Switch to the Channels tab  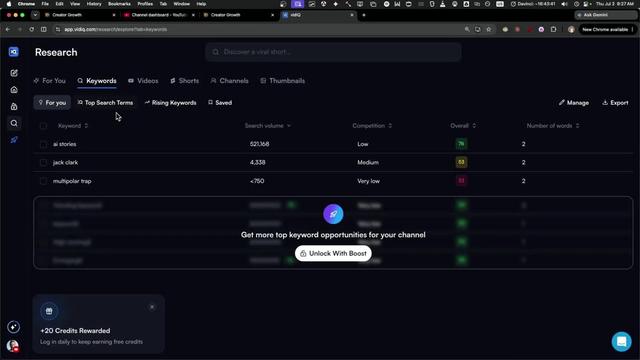[229, 81]
